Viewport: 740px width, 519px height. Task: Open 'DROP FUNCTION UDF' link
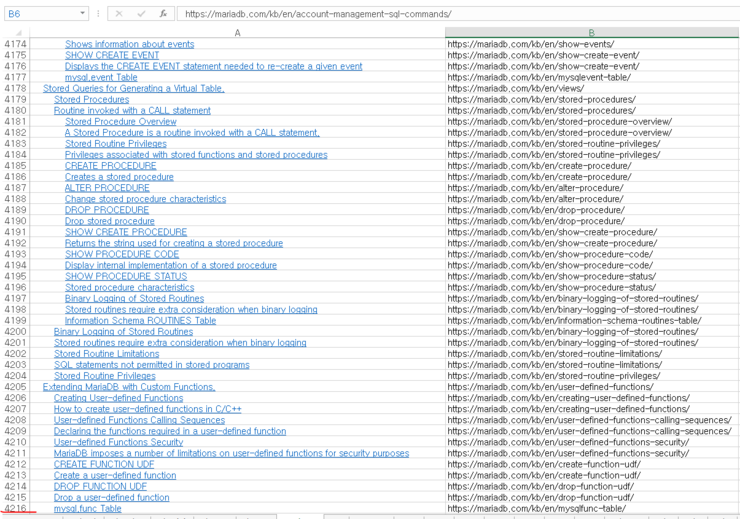101,486
